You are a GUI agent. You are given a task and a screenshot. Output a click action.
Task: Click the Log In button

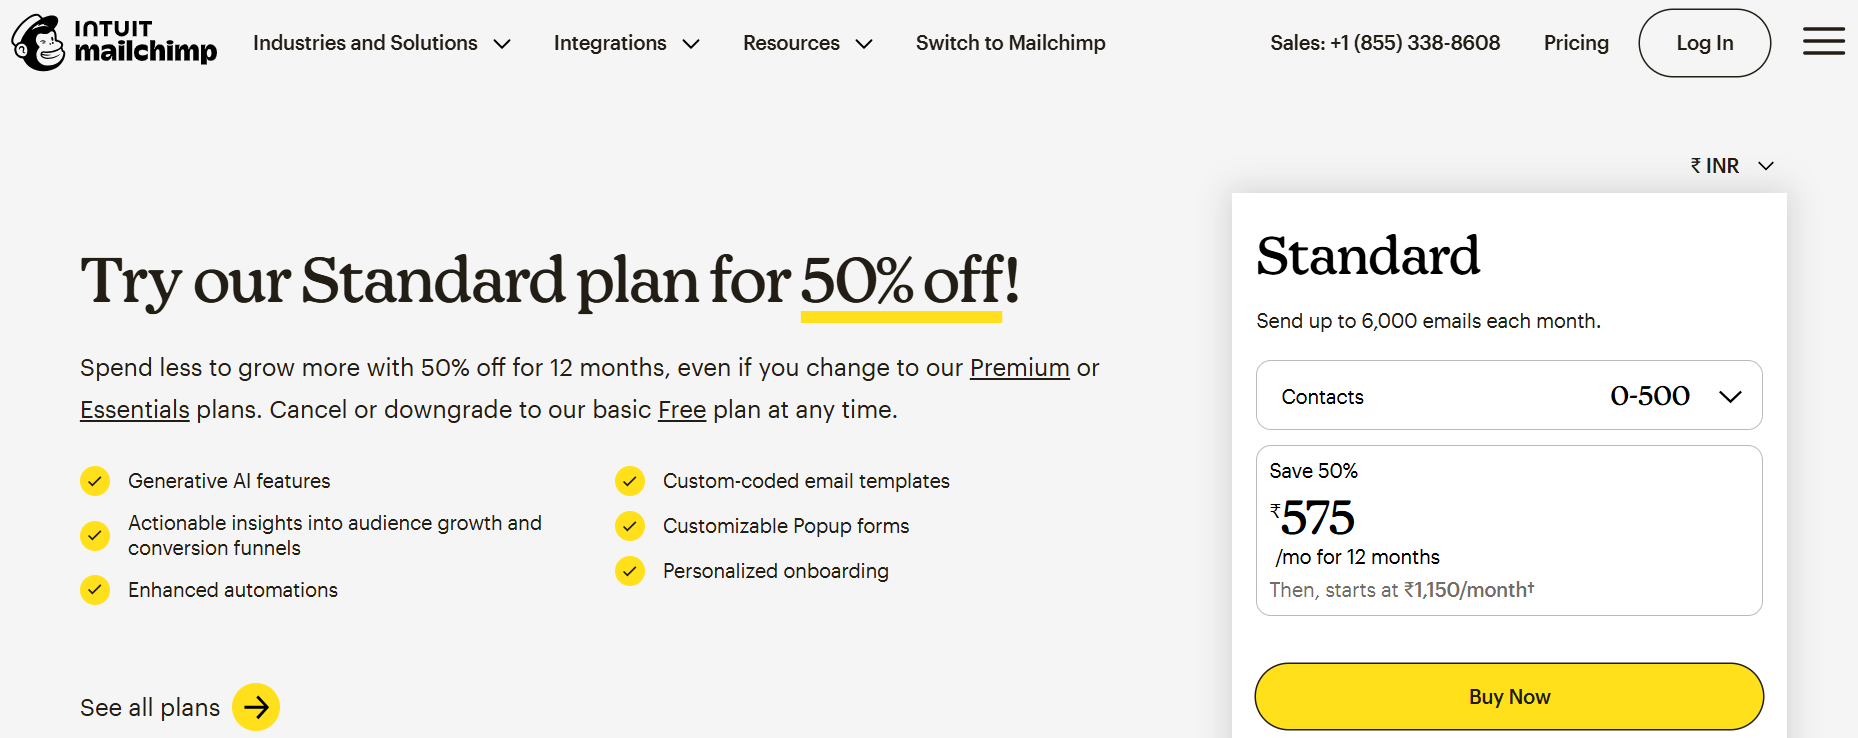click(1704, 42)
